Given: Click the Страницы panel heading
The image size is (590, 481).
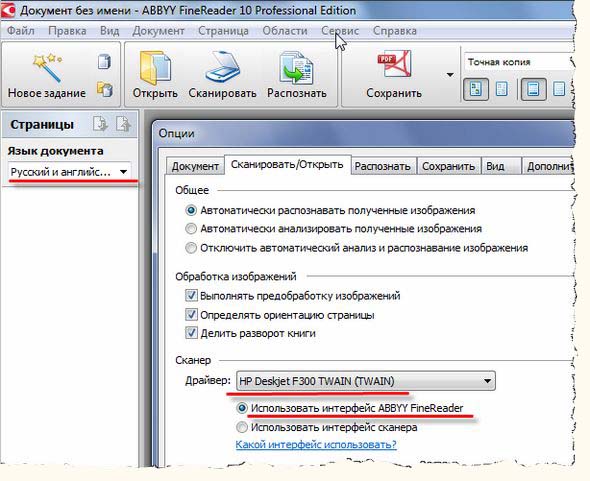Looking at the screenshot, I should click(x=42, y=125).
